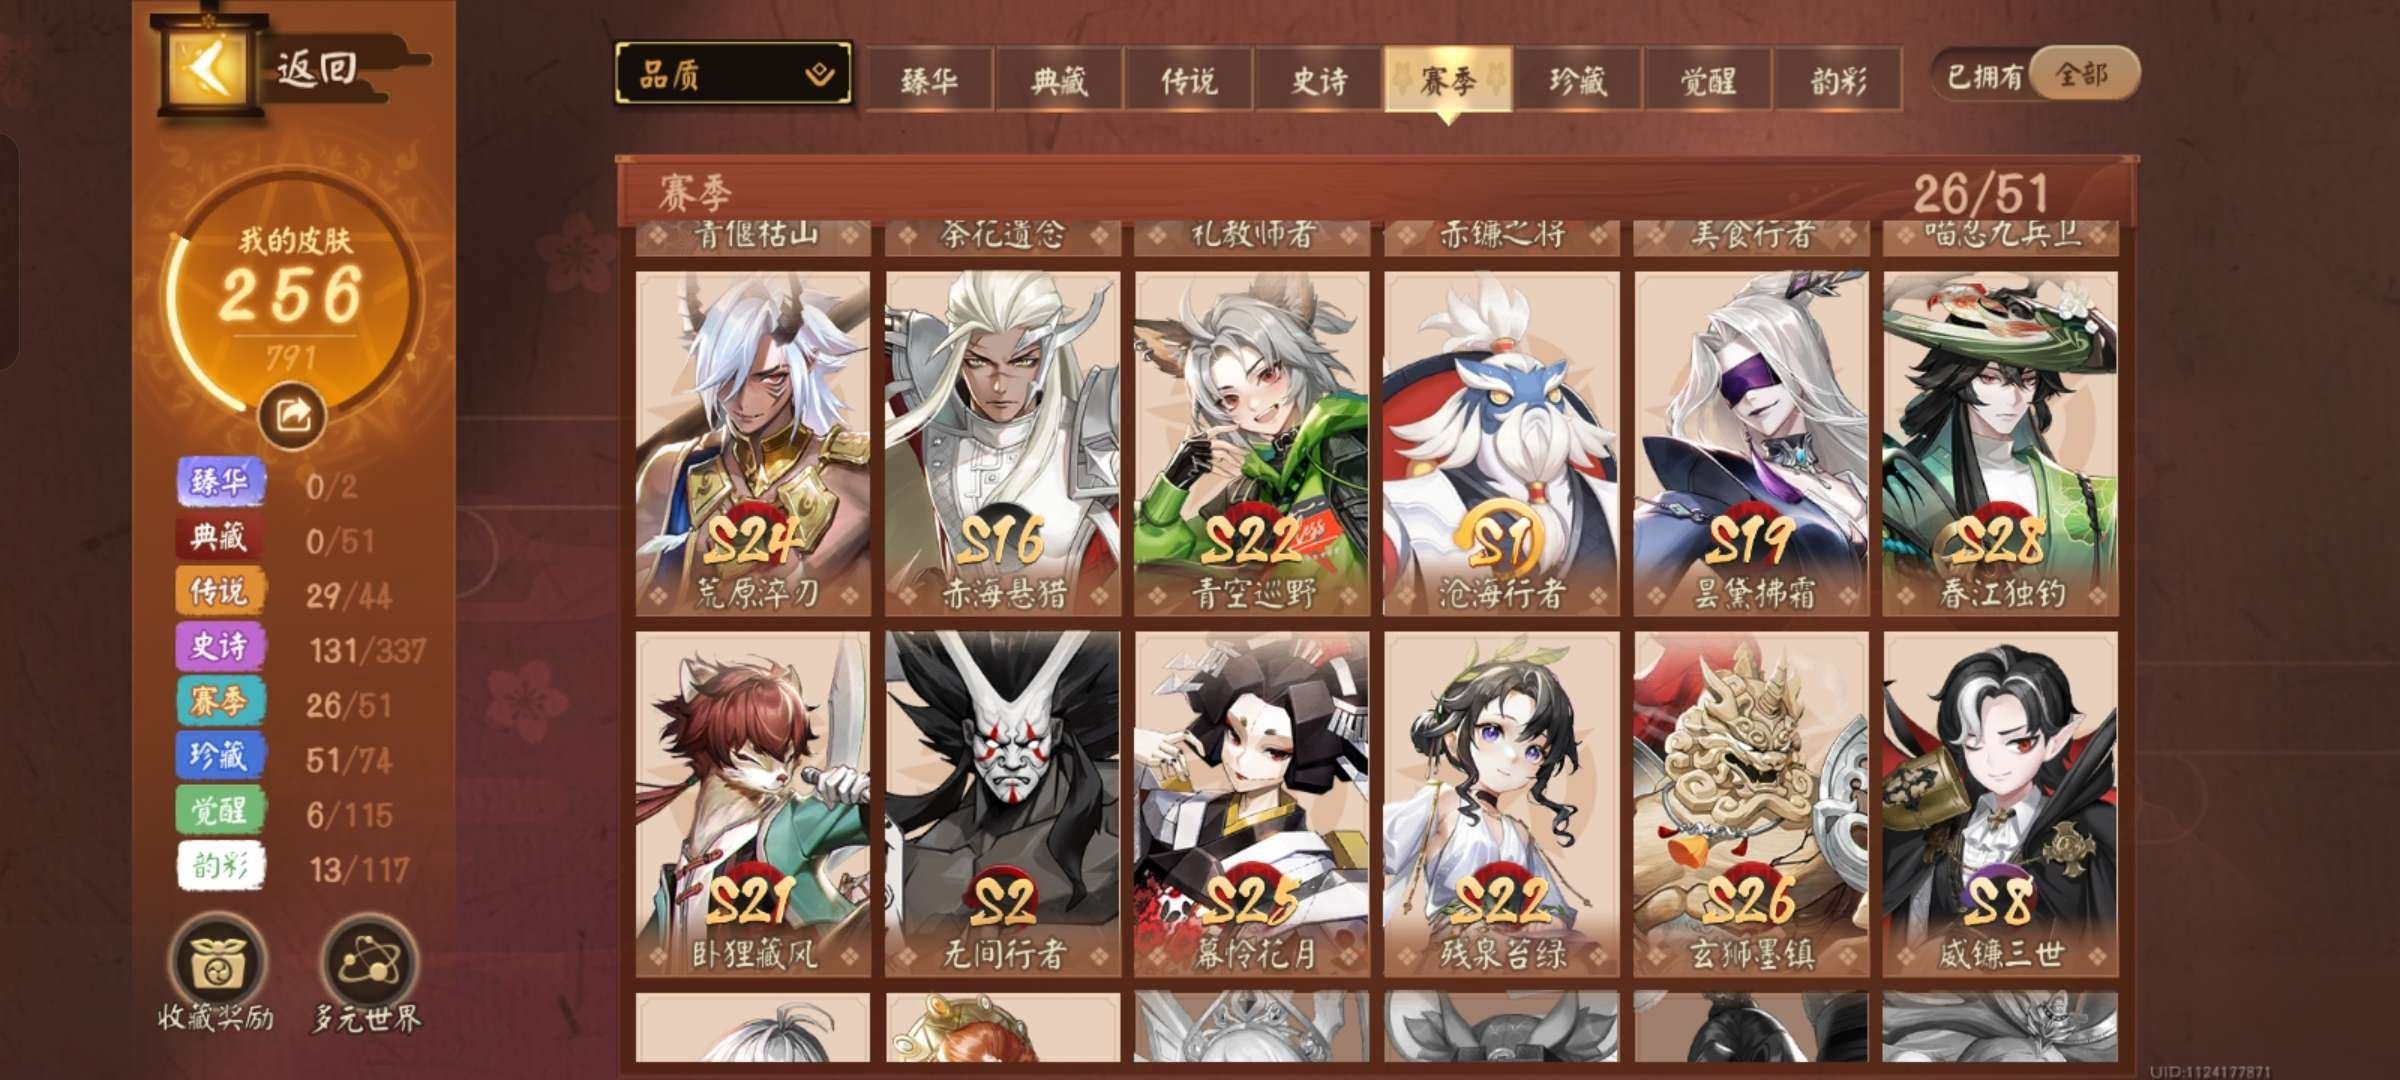Select the 史诗 purple badge in sidebar
The image size is (2400, 1080).
(220, 646)
